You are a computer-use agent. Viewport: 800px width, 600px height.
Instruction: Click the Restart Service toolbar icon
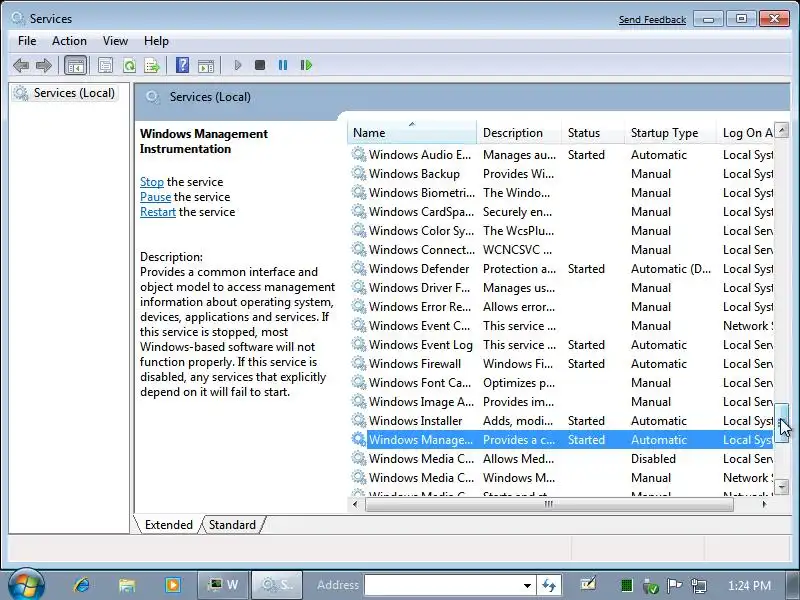[x=306, y=65]
